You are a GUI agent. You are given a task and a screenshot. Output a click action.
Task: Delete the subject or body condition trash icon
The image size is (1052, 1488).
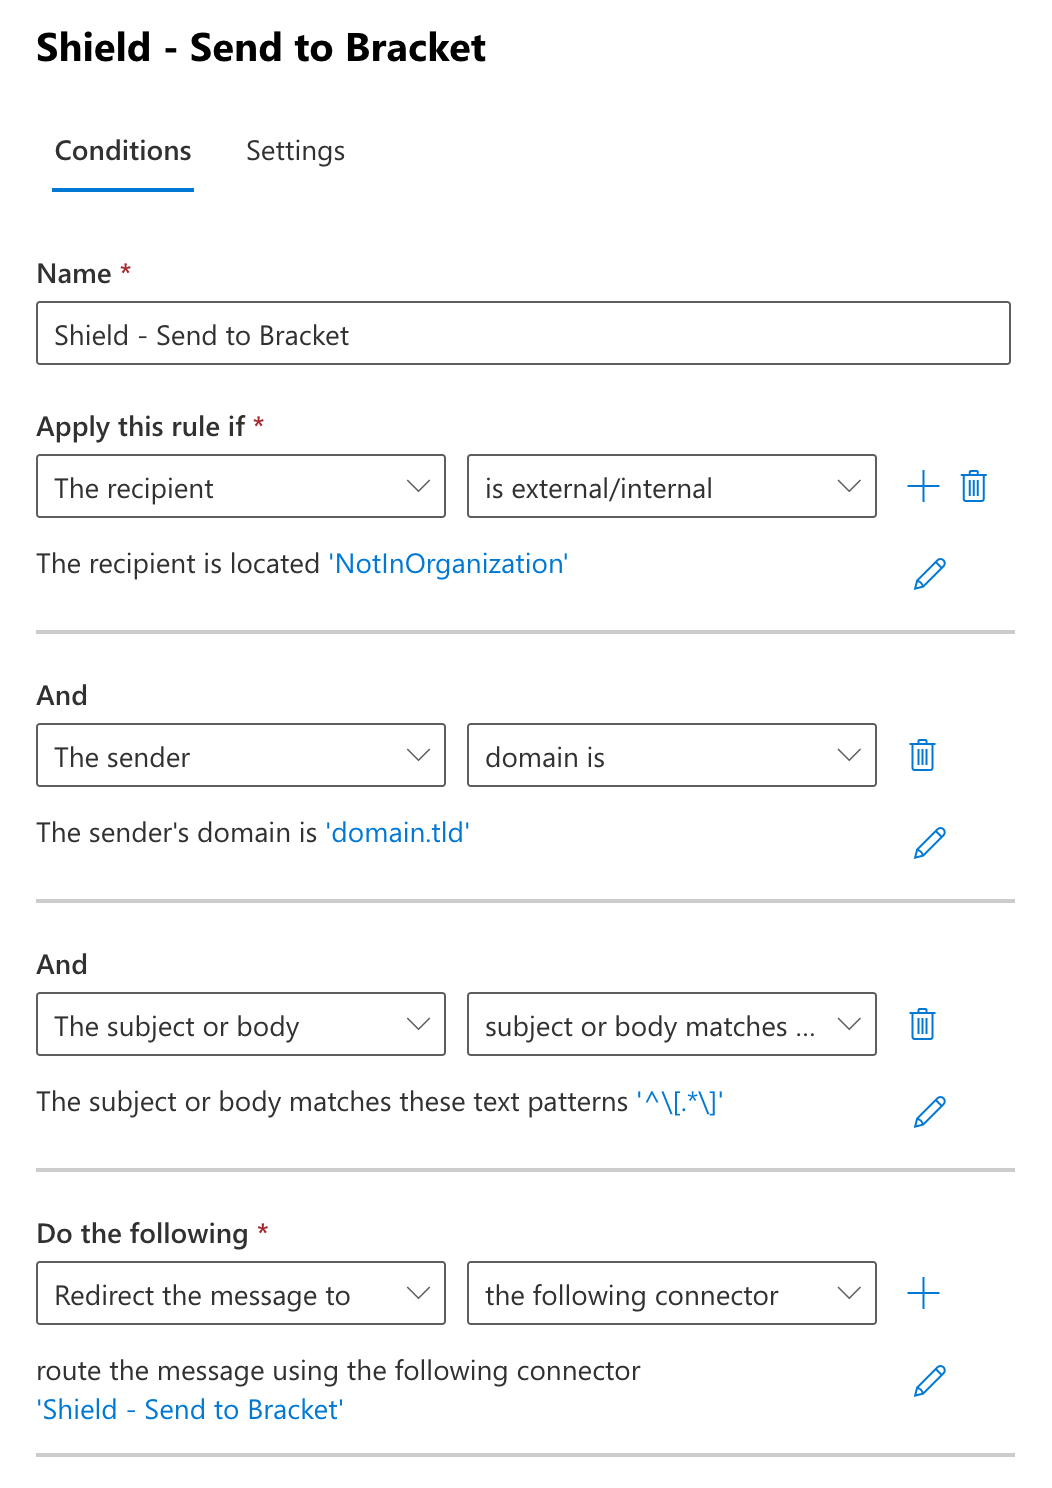click(922, 1025)
